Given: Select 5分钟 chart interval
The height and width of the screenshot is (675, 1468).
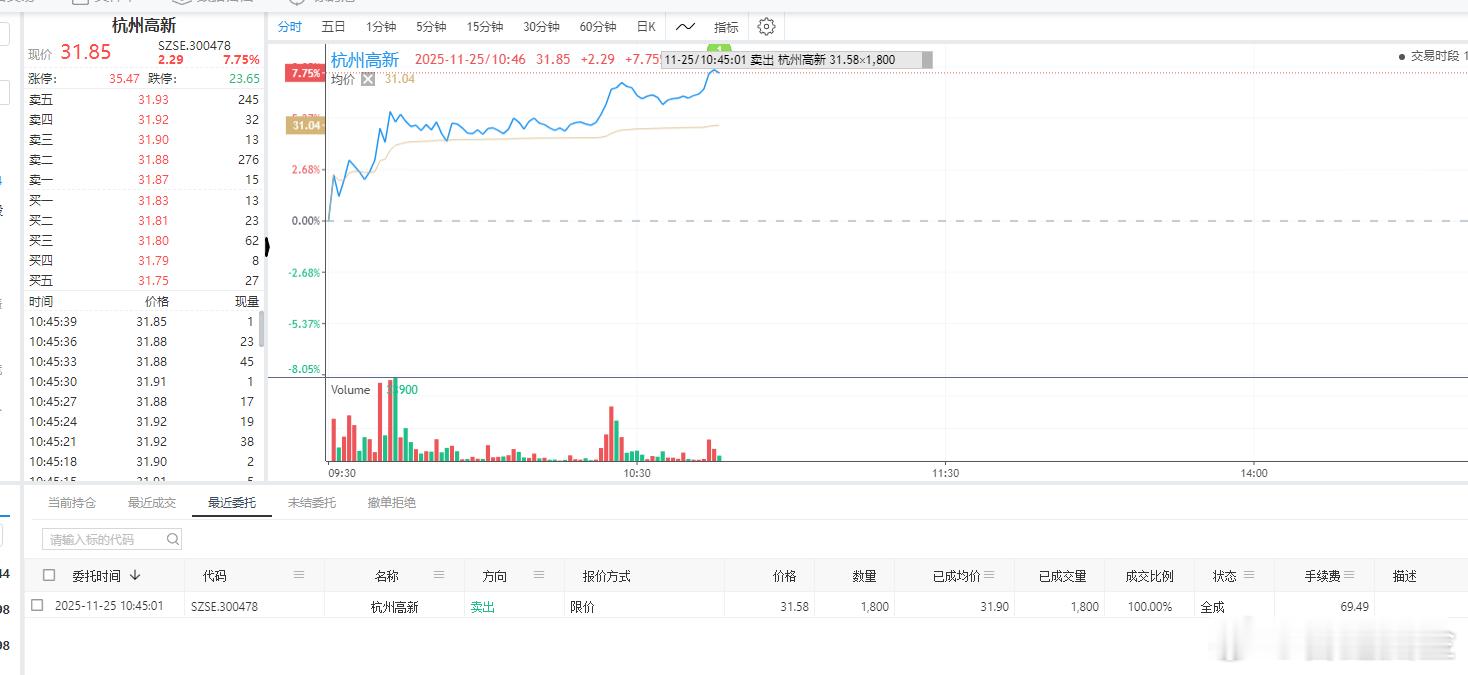Looking at the screenshot, I should (x=431, y=27).
